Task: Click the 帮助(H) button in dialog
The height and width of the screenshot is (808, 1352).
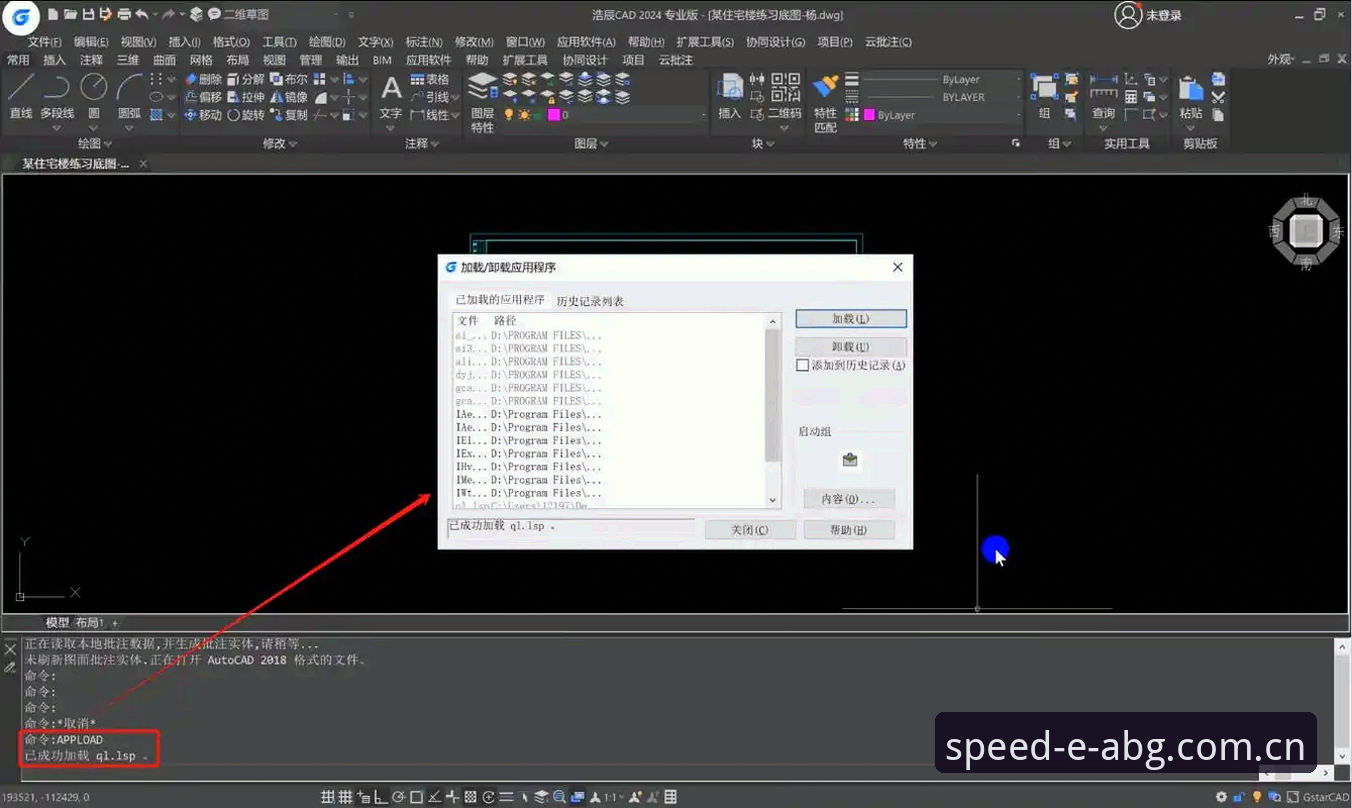Action: (x=849, y=530)
